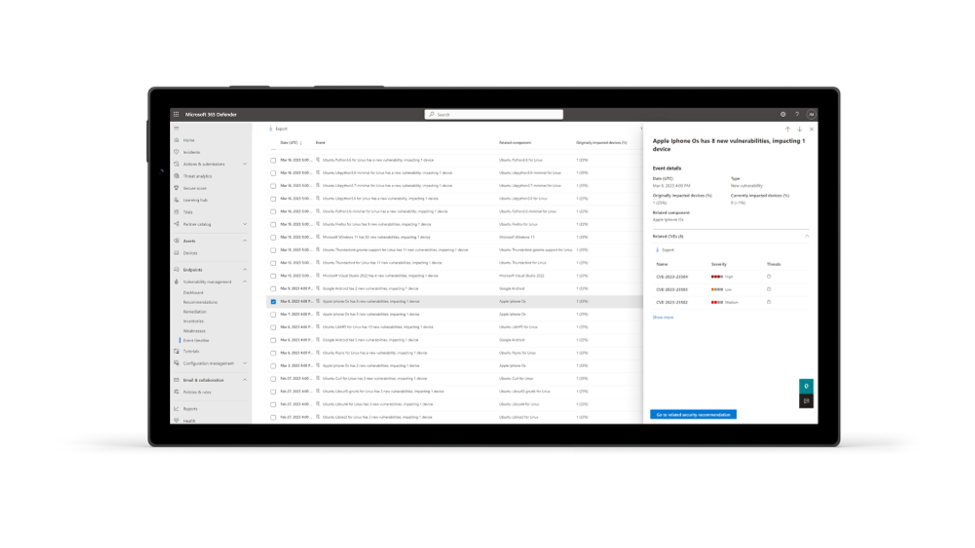The image size is (975, 548).
Task: Collapse the Email & collaboration chevron
Action: tap(245, 380)
